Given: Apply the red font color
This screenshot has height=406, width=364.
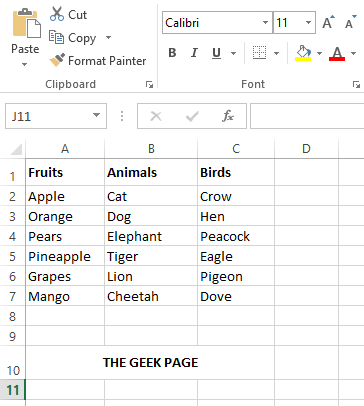Looking at the screenshot, I should click(337, 53).
